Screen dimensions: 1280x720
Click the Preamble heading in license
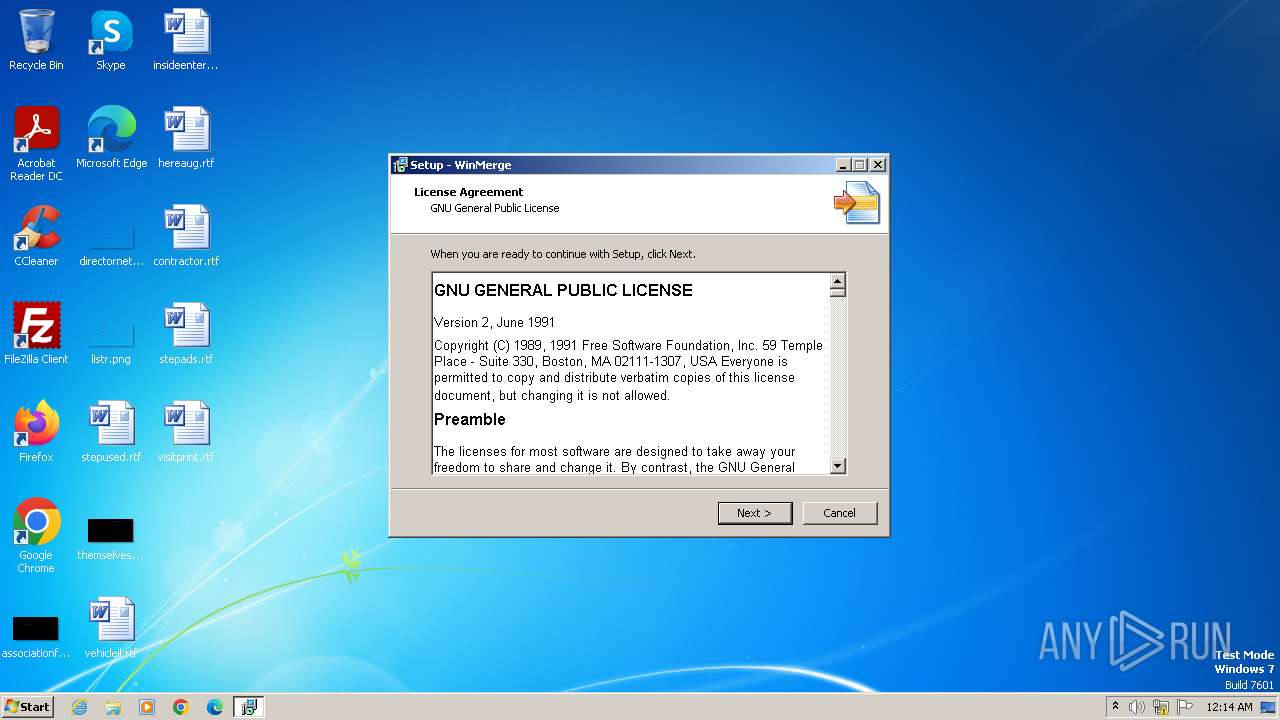pos(470,419)
